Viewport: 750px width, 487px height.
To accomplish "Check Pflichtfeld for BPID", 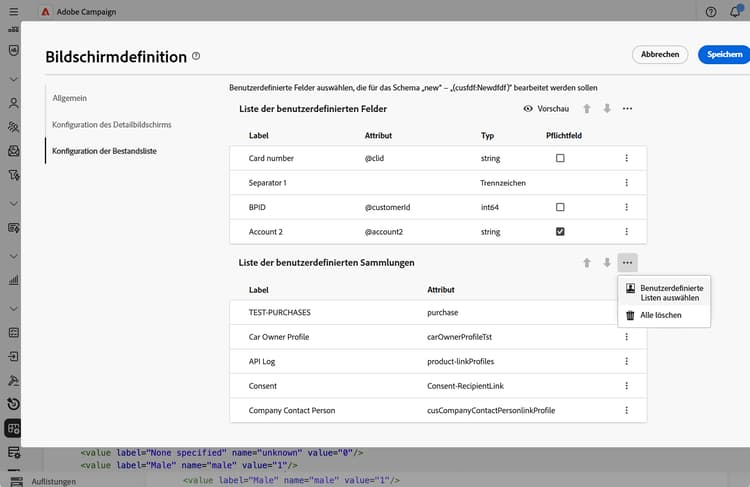I will 560,207.
